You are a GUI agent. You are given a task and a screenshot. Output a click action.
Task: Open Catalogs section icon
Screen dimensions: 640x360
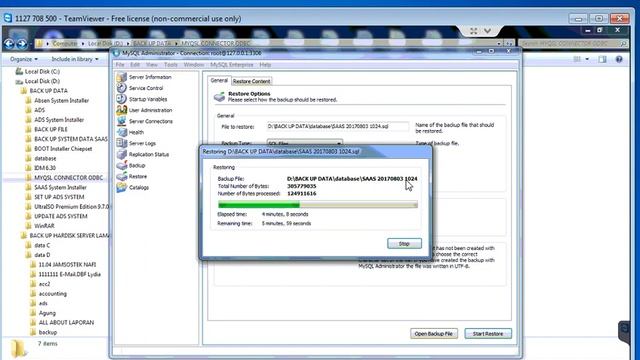pyautogui.click(x=122, y=187)
